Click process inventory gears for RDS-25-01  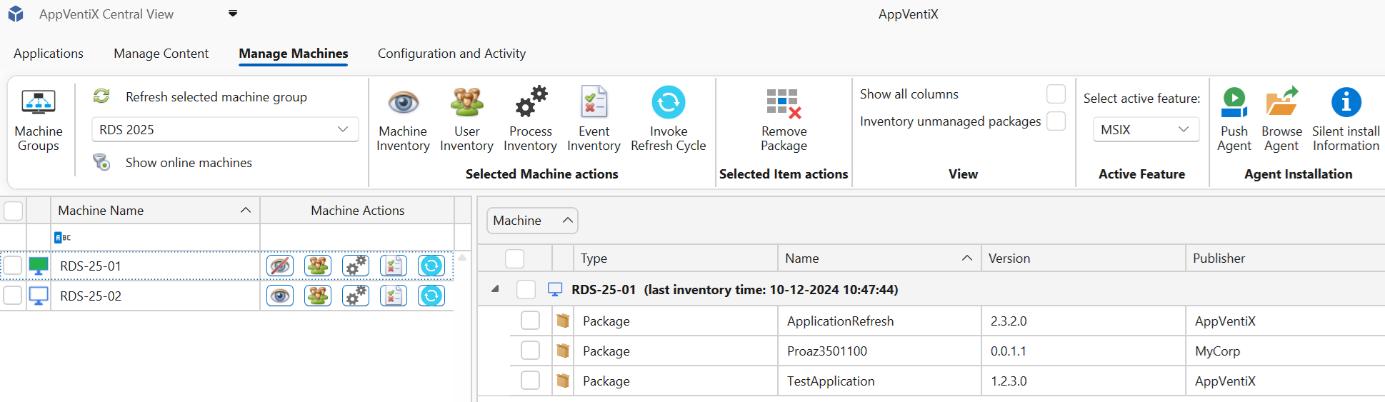pos(355,266)
